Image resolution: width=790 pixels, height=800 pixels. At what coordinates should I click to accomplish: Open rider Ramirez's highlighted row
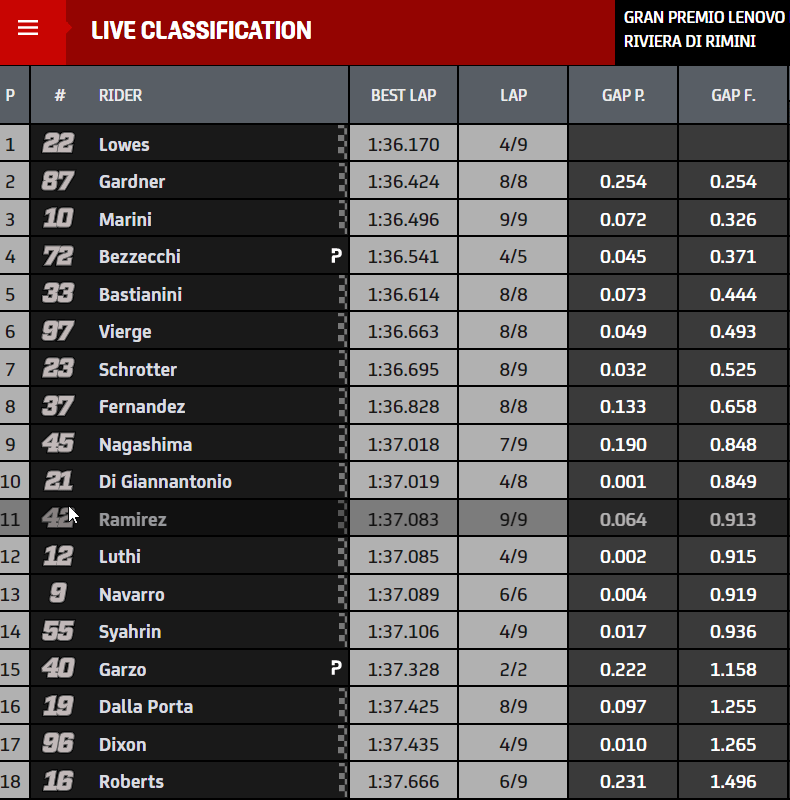[133, 520]
